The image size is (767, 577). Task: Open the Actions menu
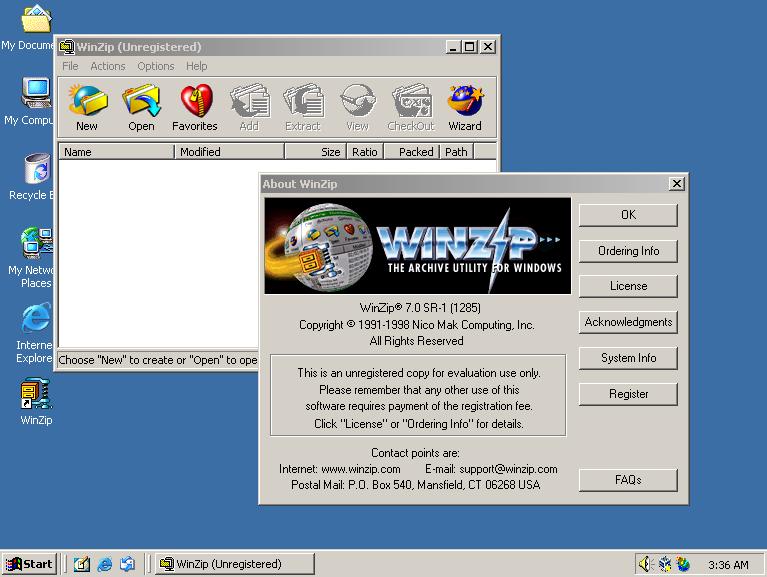click(108, 66)
